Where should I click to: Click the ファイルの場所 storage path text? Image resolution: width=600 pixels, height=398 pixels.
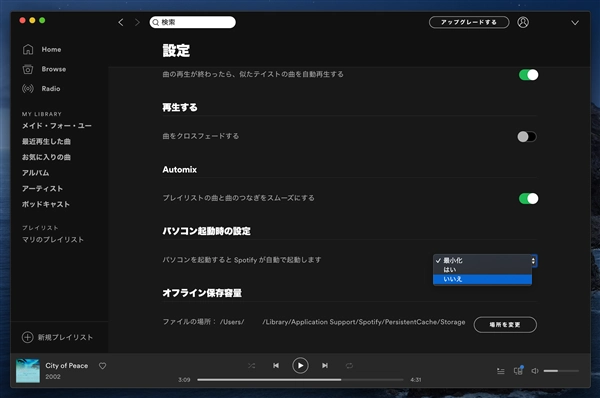[314, 322]
